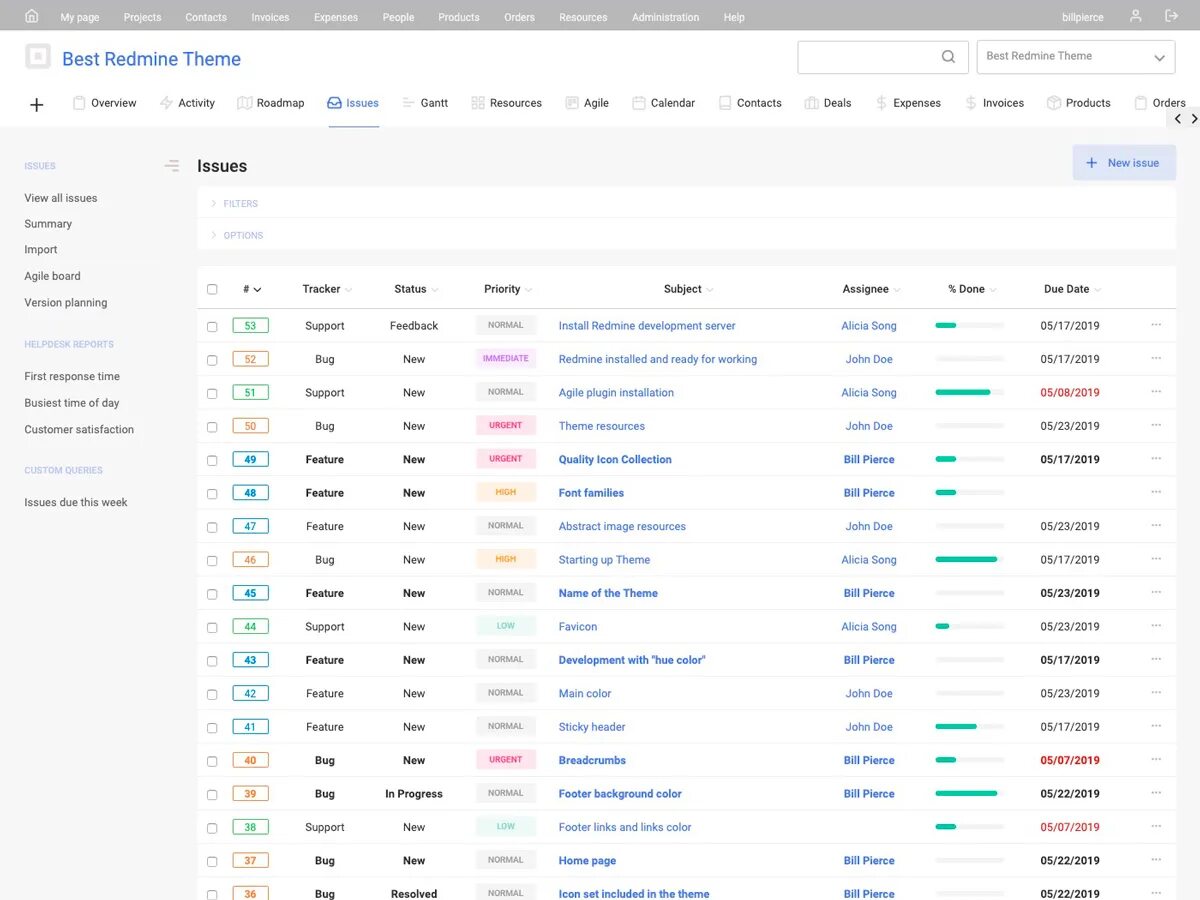Open the Administration menu
This screenshot has height=900, width=1200.
click(x=665, y=16)
